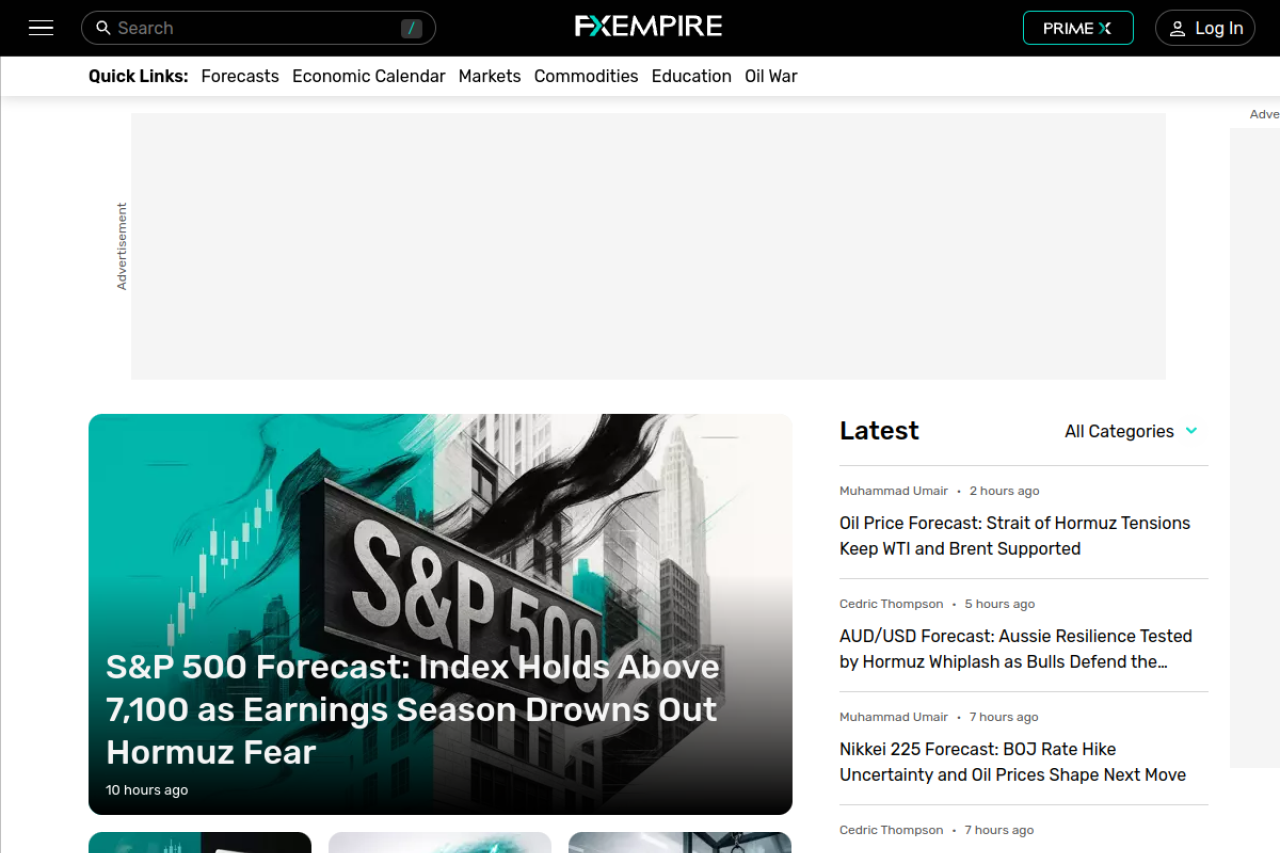Click the Latest section heading
1280x853 pixels.
click(x=879, y=431)
